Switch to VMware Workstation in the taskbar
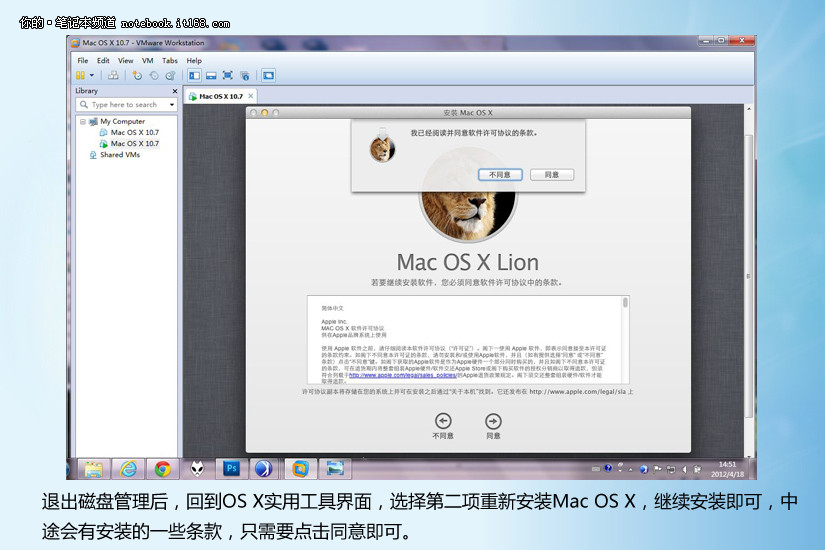Viewport: 825px width, 550px height. 300,468
